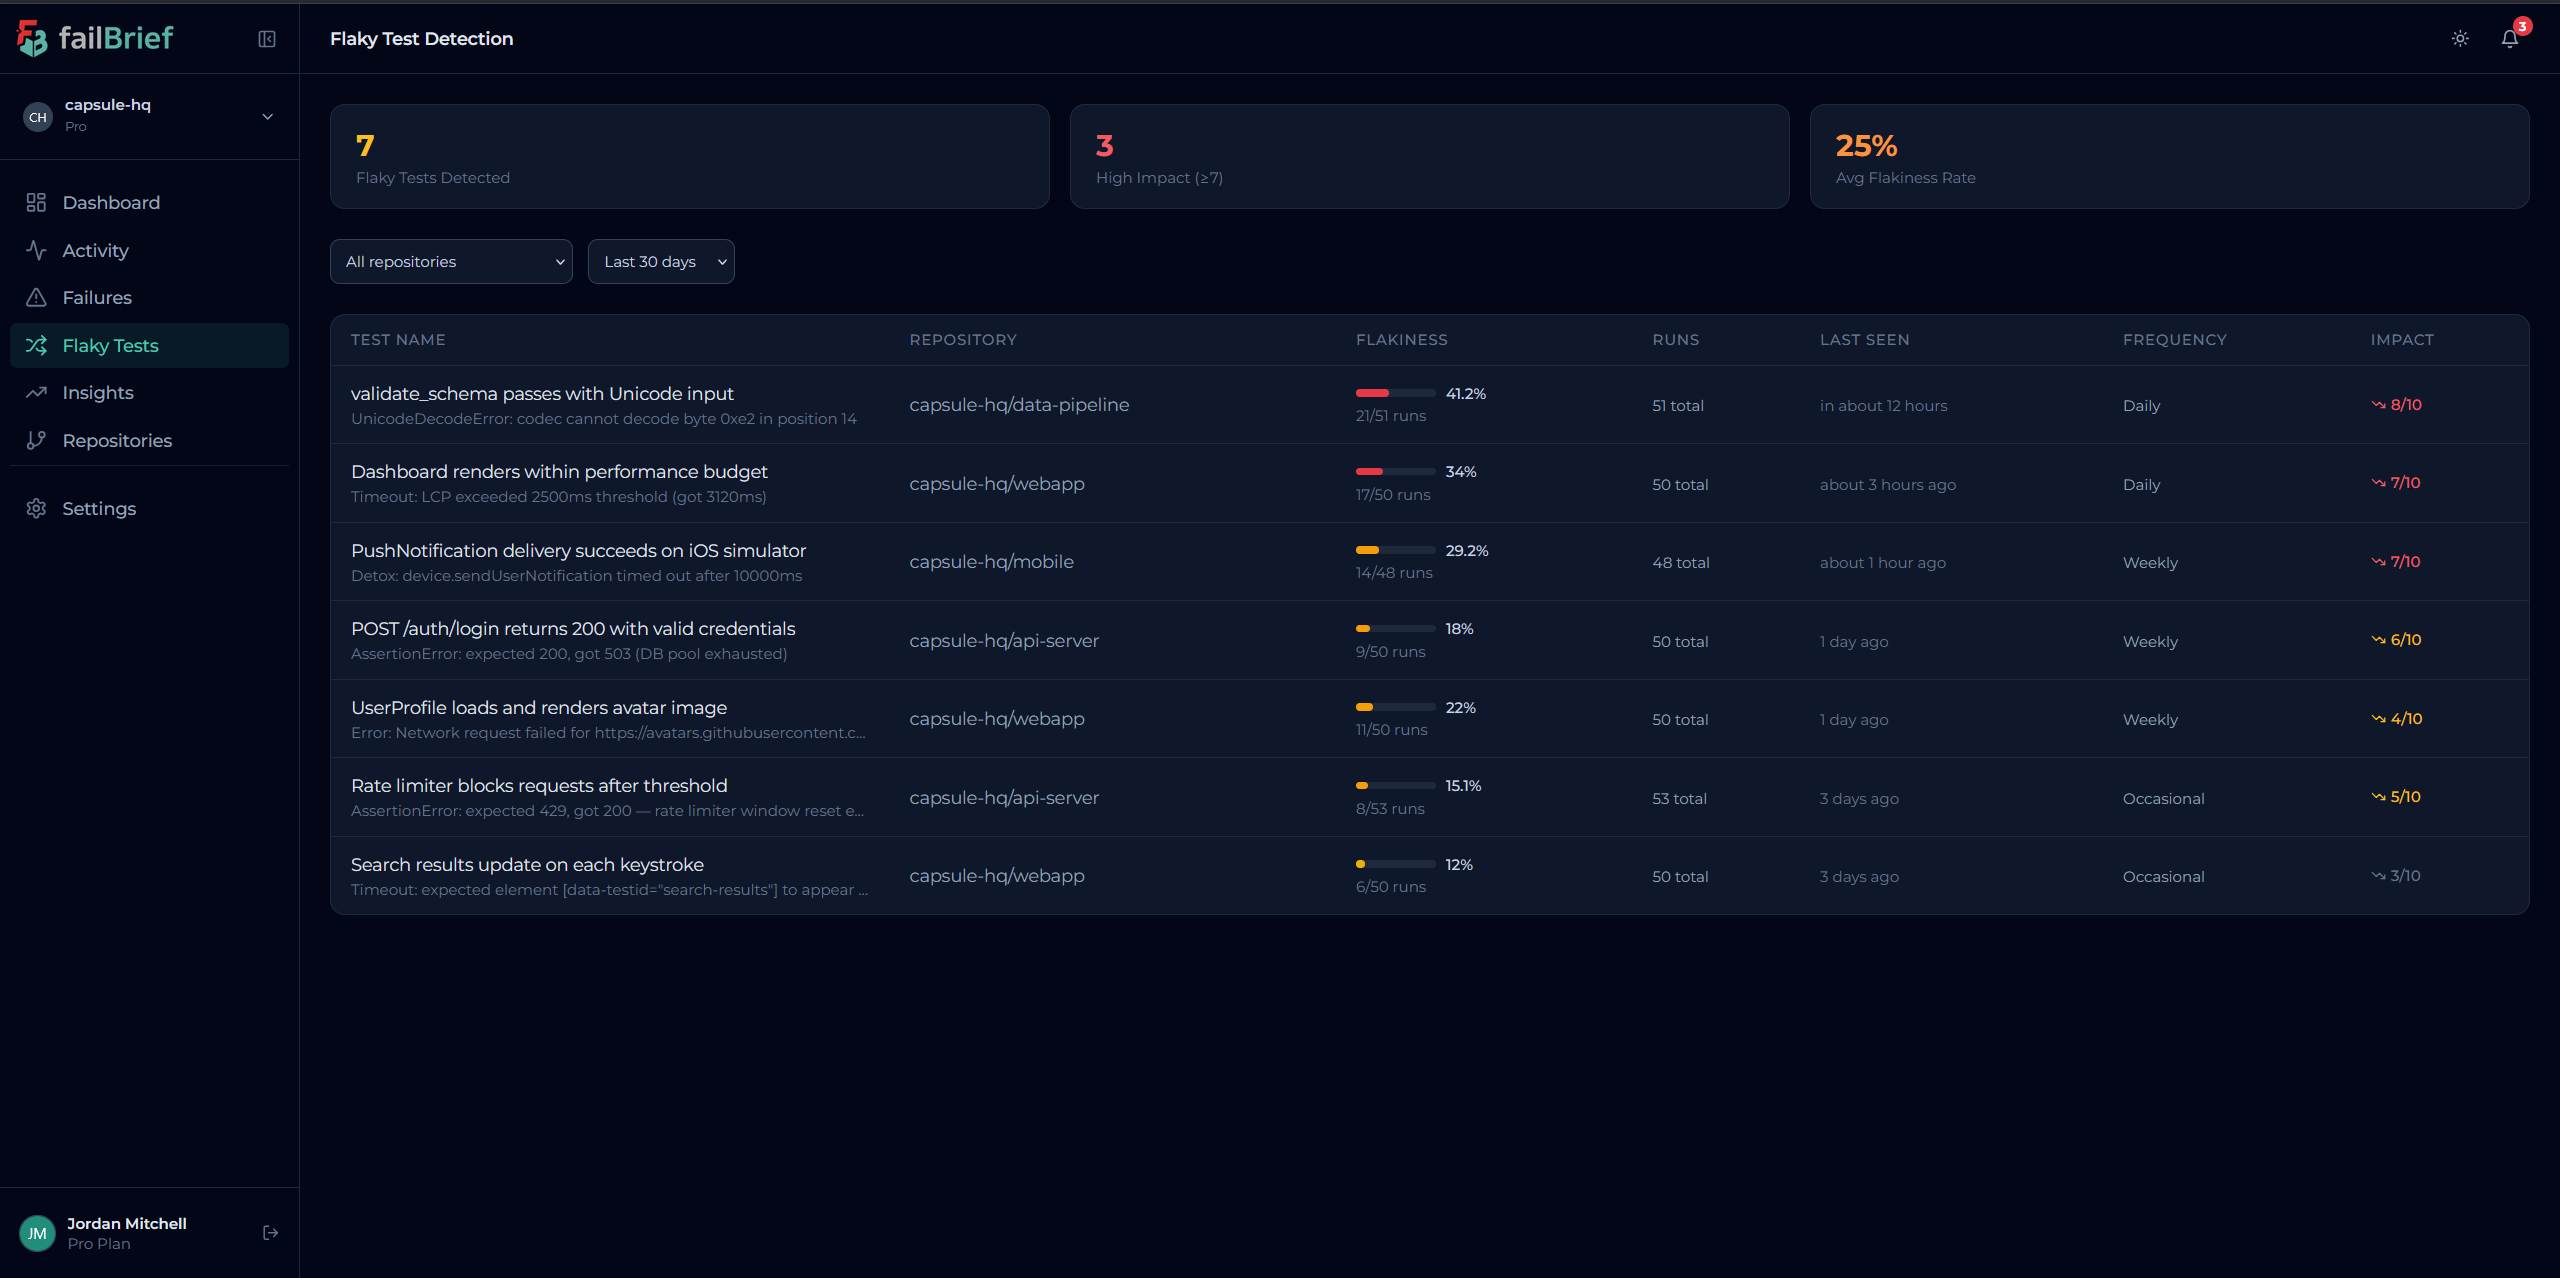The height and width of the screenshot is (1278, 2560).
Task: Click the LAST SEEN column header
Action: click(x=1864, y=340)
